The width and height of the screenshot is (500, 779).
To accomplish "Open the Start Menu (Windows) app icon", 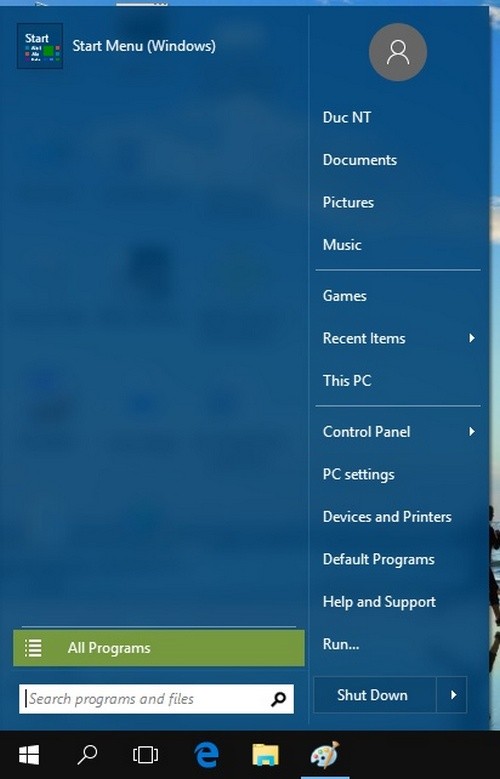I will pyautogui.click(x=40, y=46).
